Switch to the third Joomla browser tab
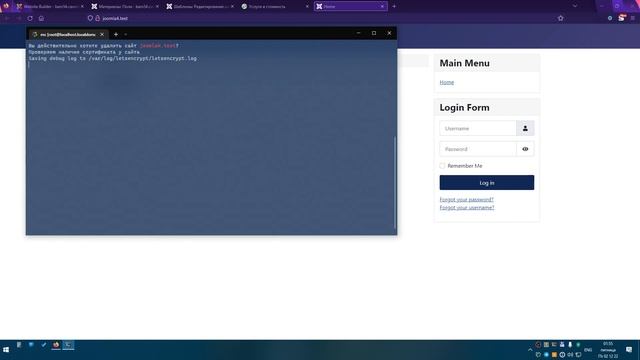The height and width of the screenshot is (360, 640). pos(200,7)
